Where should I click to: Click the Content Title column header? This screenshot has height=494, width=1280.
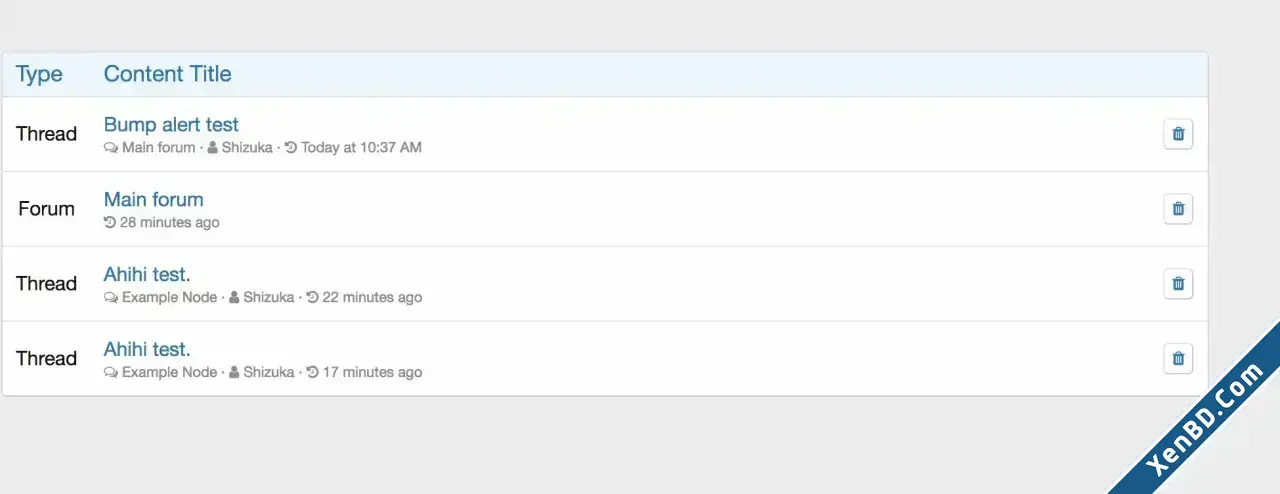tap(167, 74)
